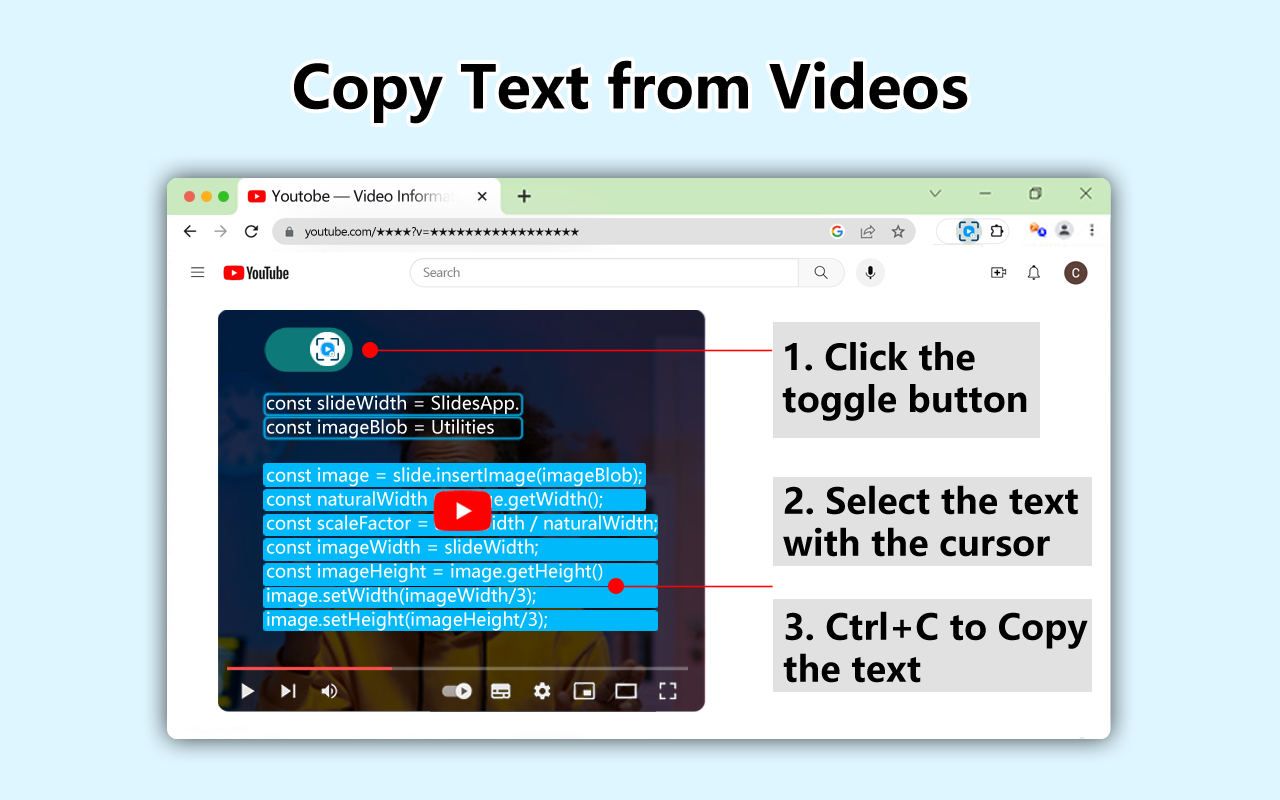Bookmark the page with the star icon

(898, 231)
